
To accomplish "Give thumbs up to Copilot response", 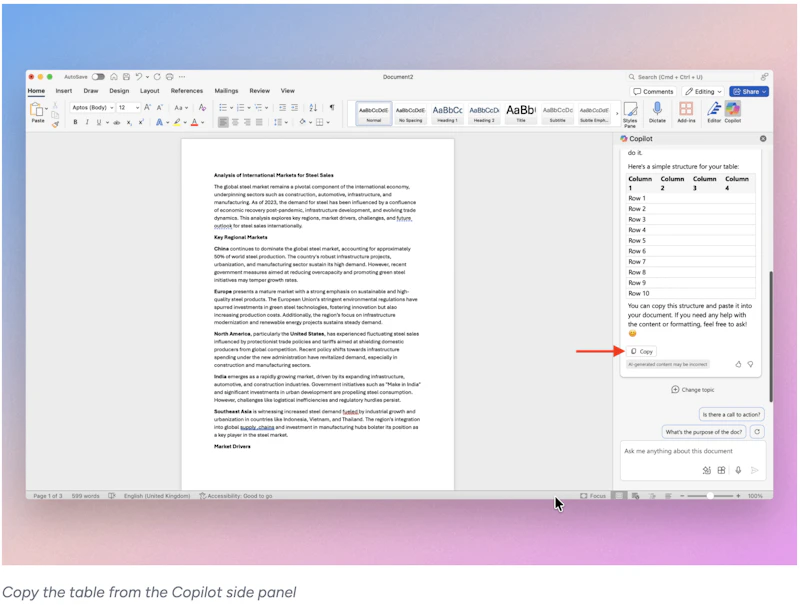I will pos(738,364).
